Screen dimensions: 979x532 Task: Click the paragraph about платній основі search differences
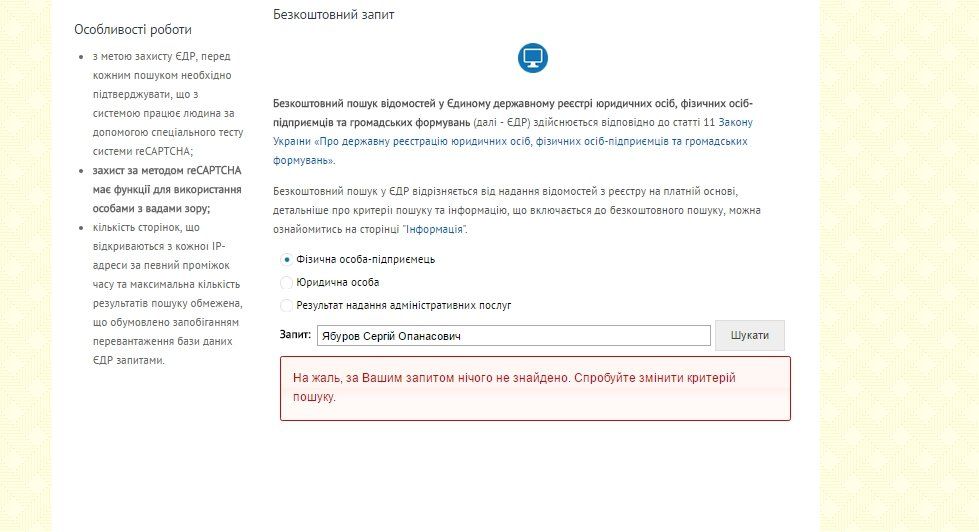[x=515, y=210]
